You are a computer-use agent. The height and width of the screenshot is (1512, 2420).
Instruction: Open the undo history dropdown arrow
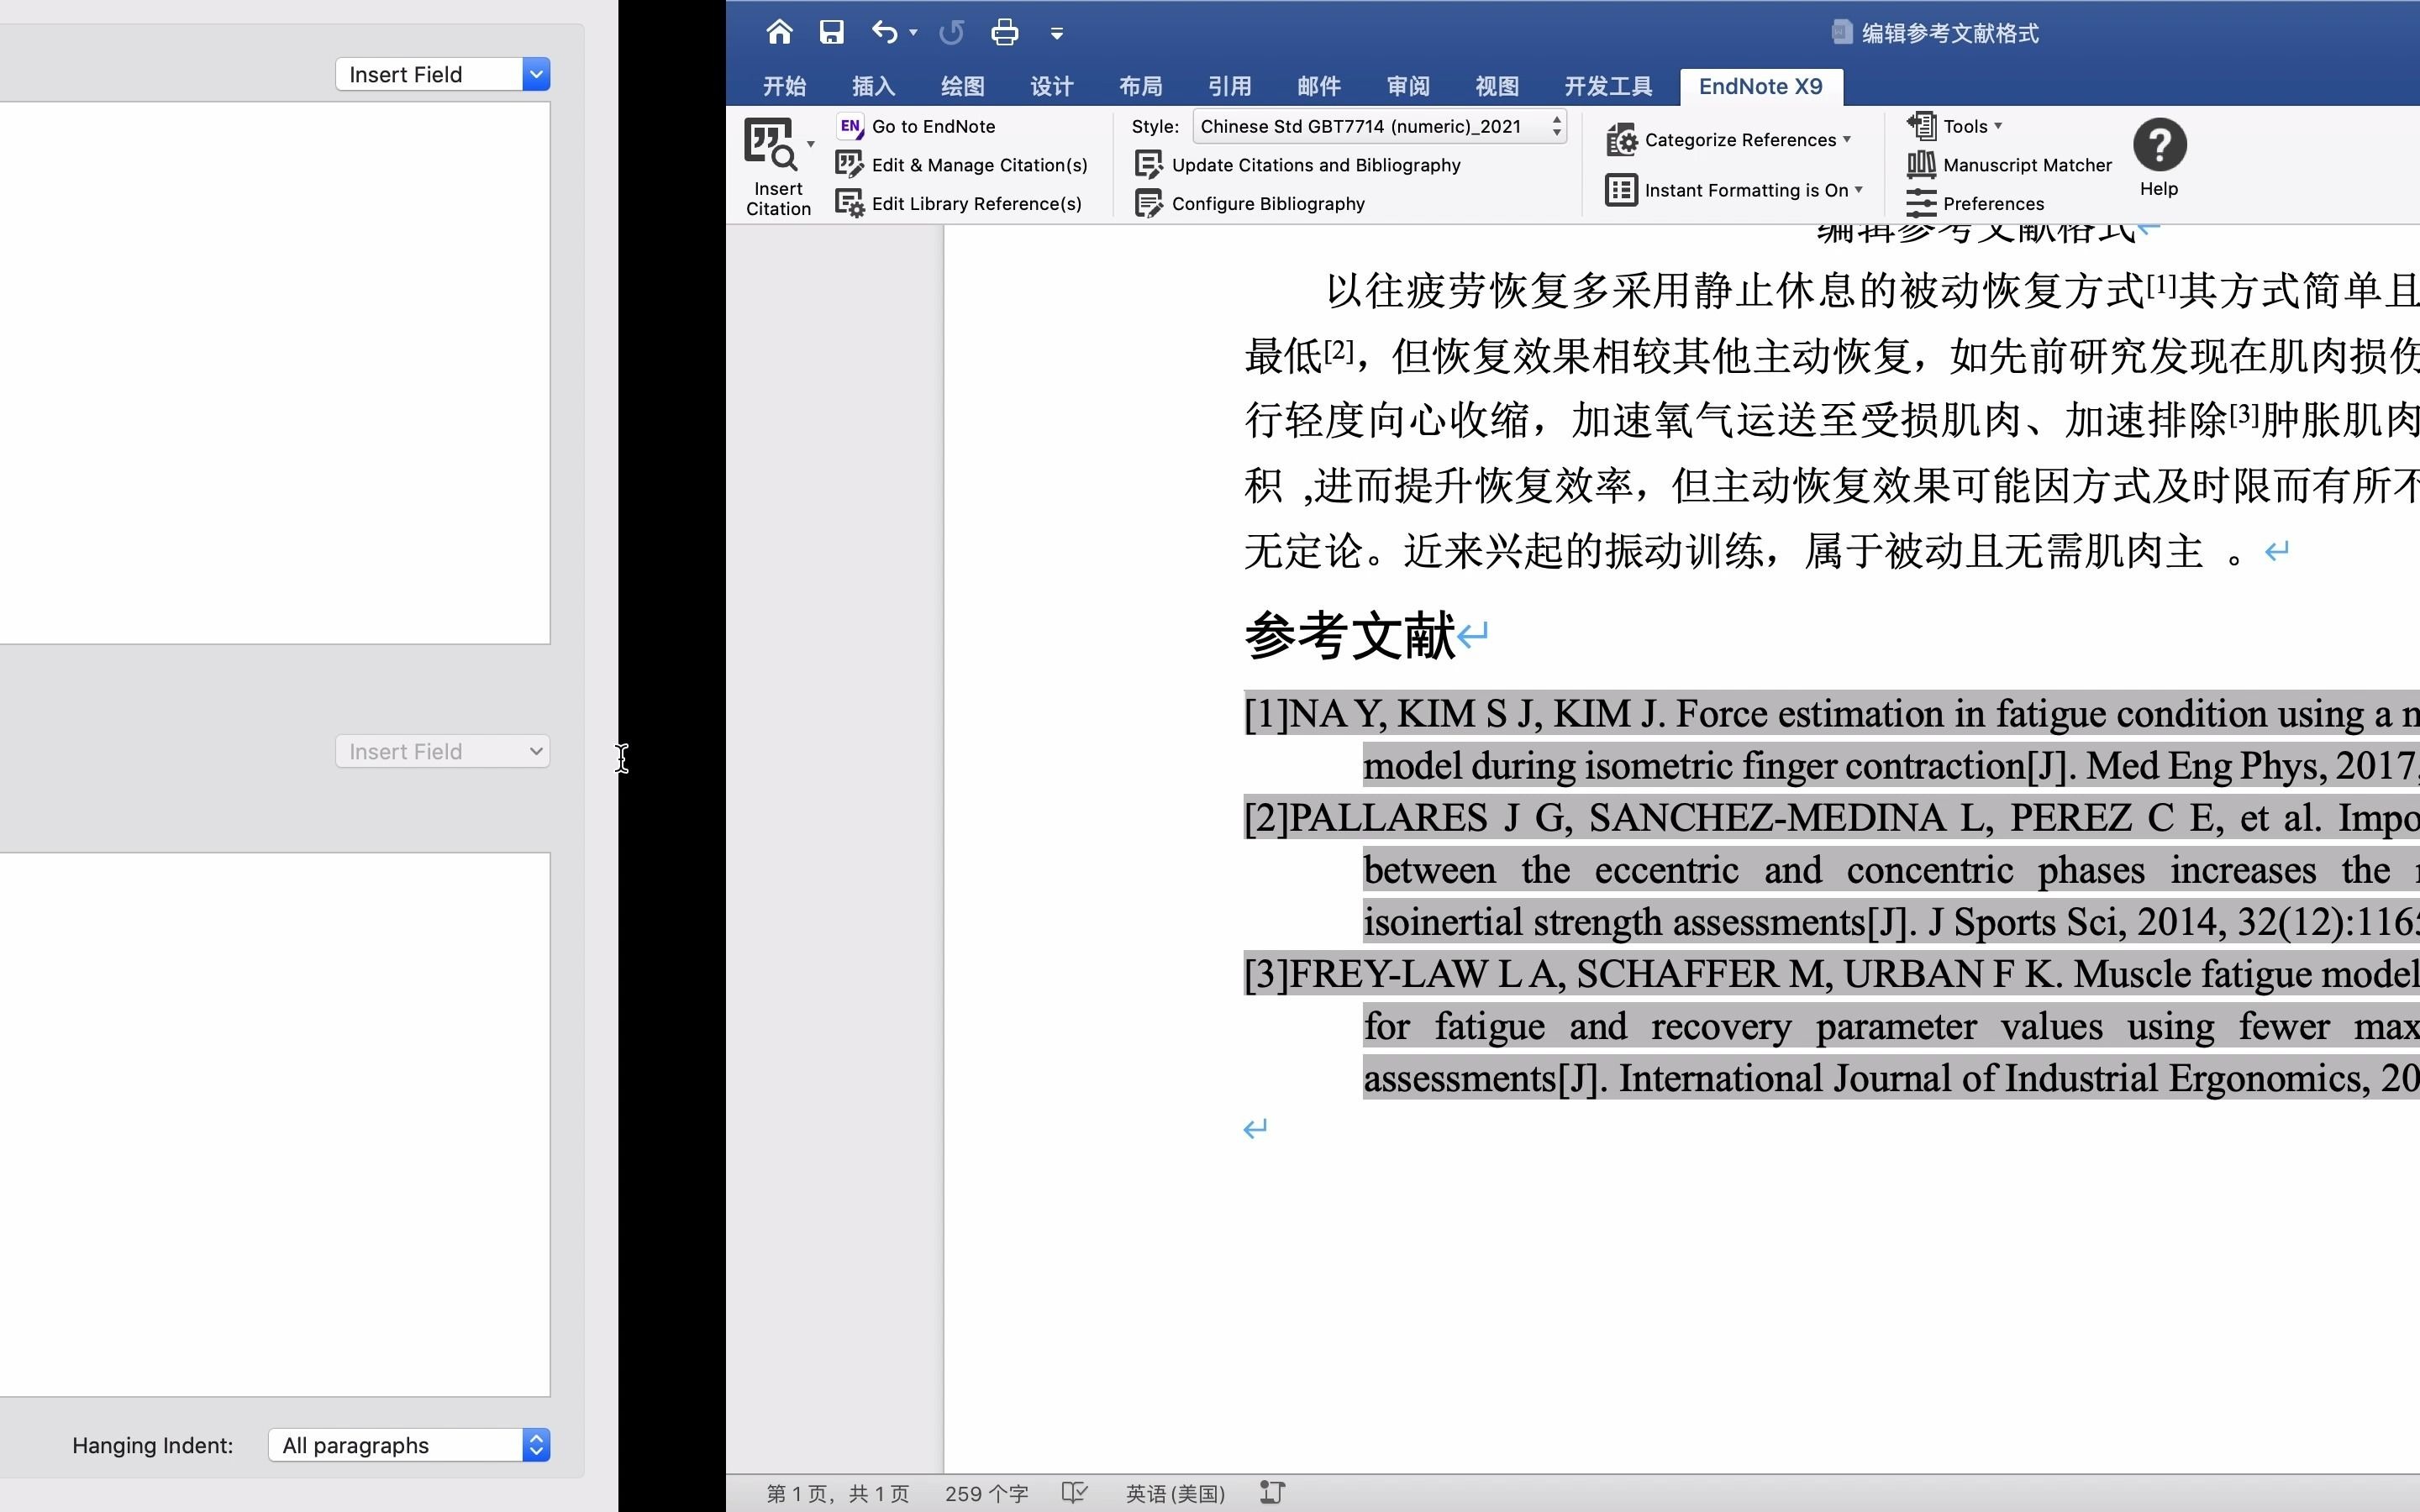(x=913, y=33)
